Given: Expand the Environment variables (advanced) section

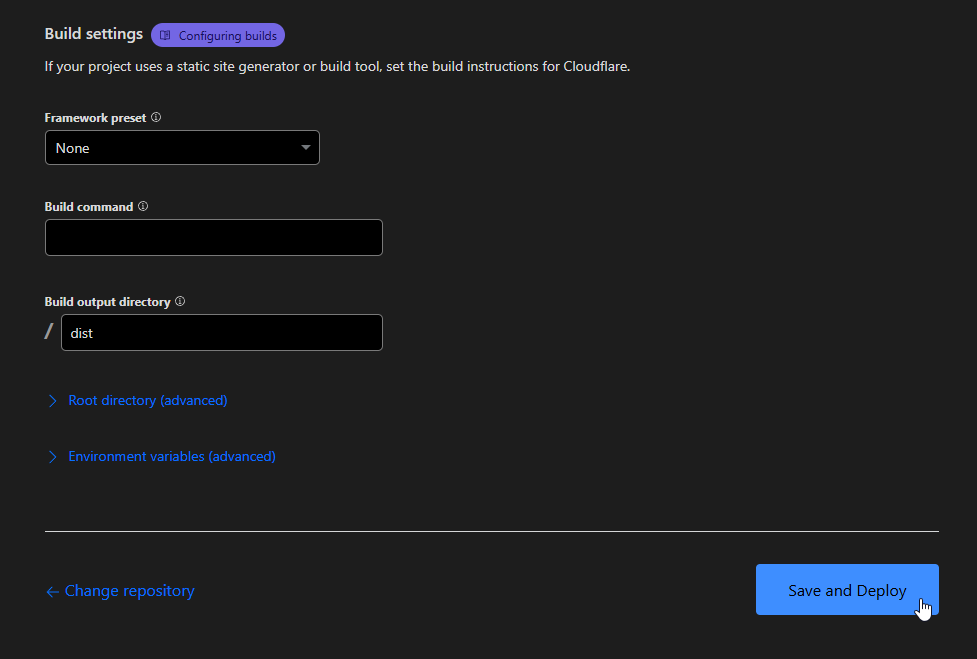Looking at the screenshot, I should tap(171, 457).
